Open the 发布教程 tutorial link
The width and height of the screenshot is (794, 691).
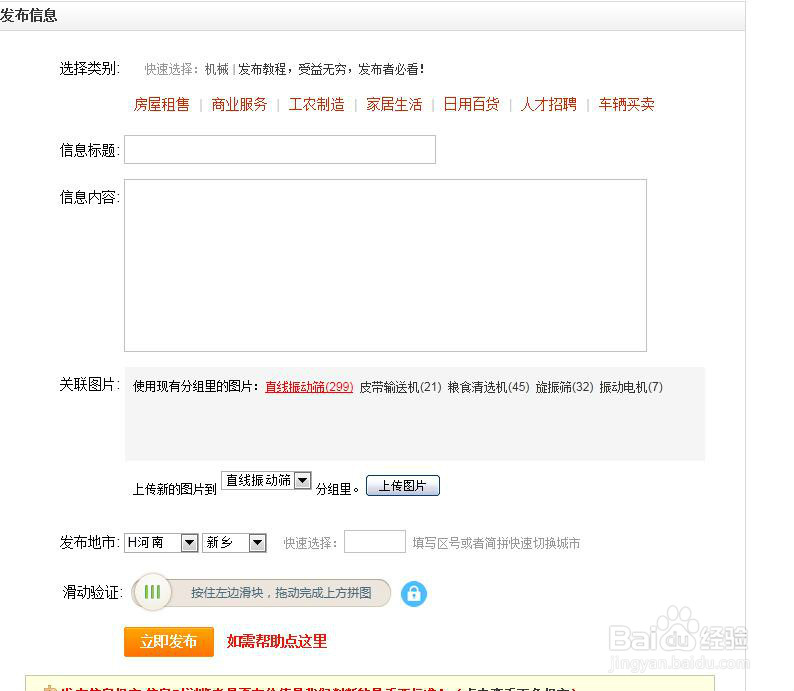(x=331, y=69)
